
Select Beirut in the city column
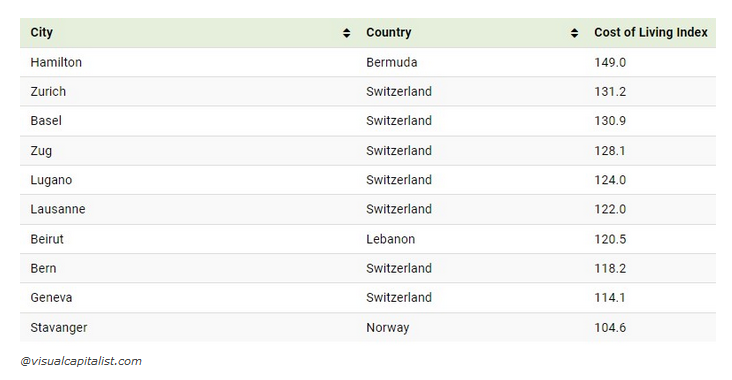pos(47,239)
